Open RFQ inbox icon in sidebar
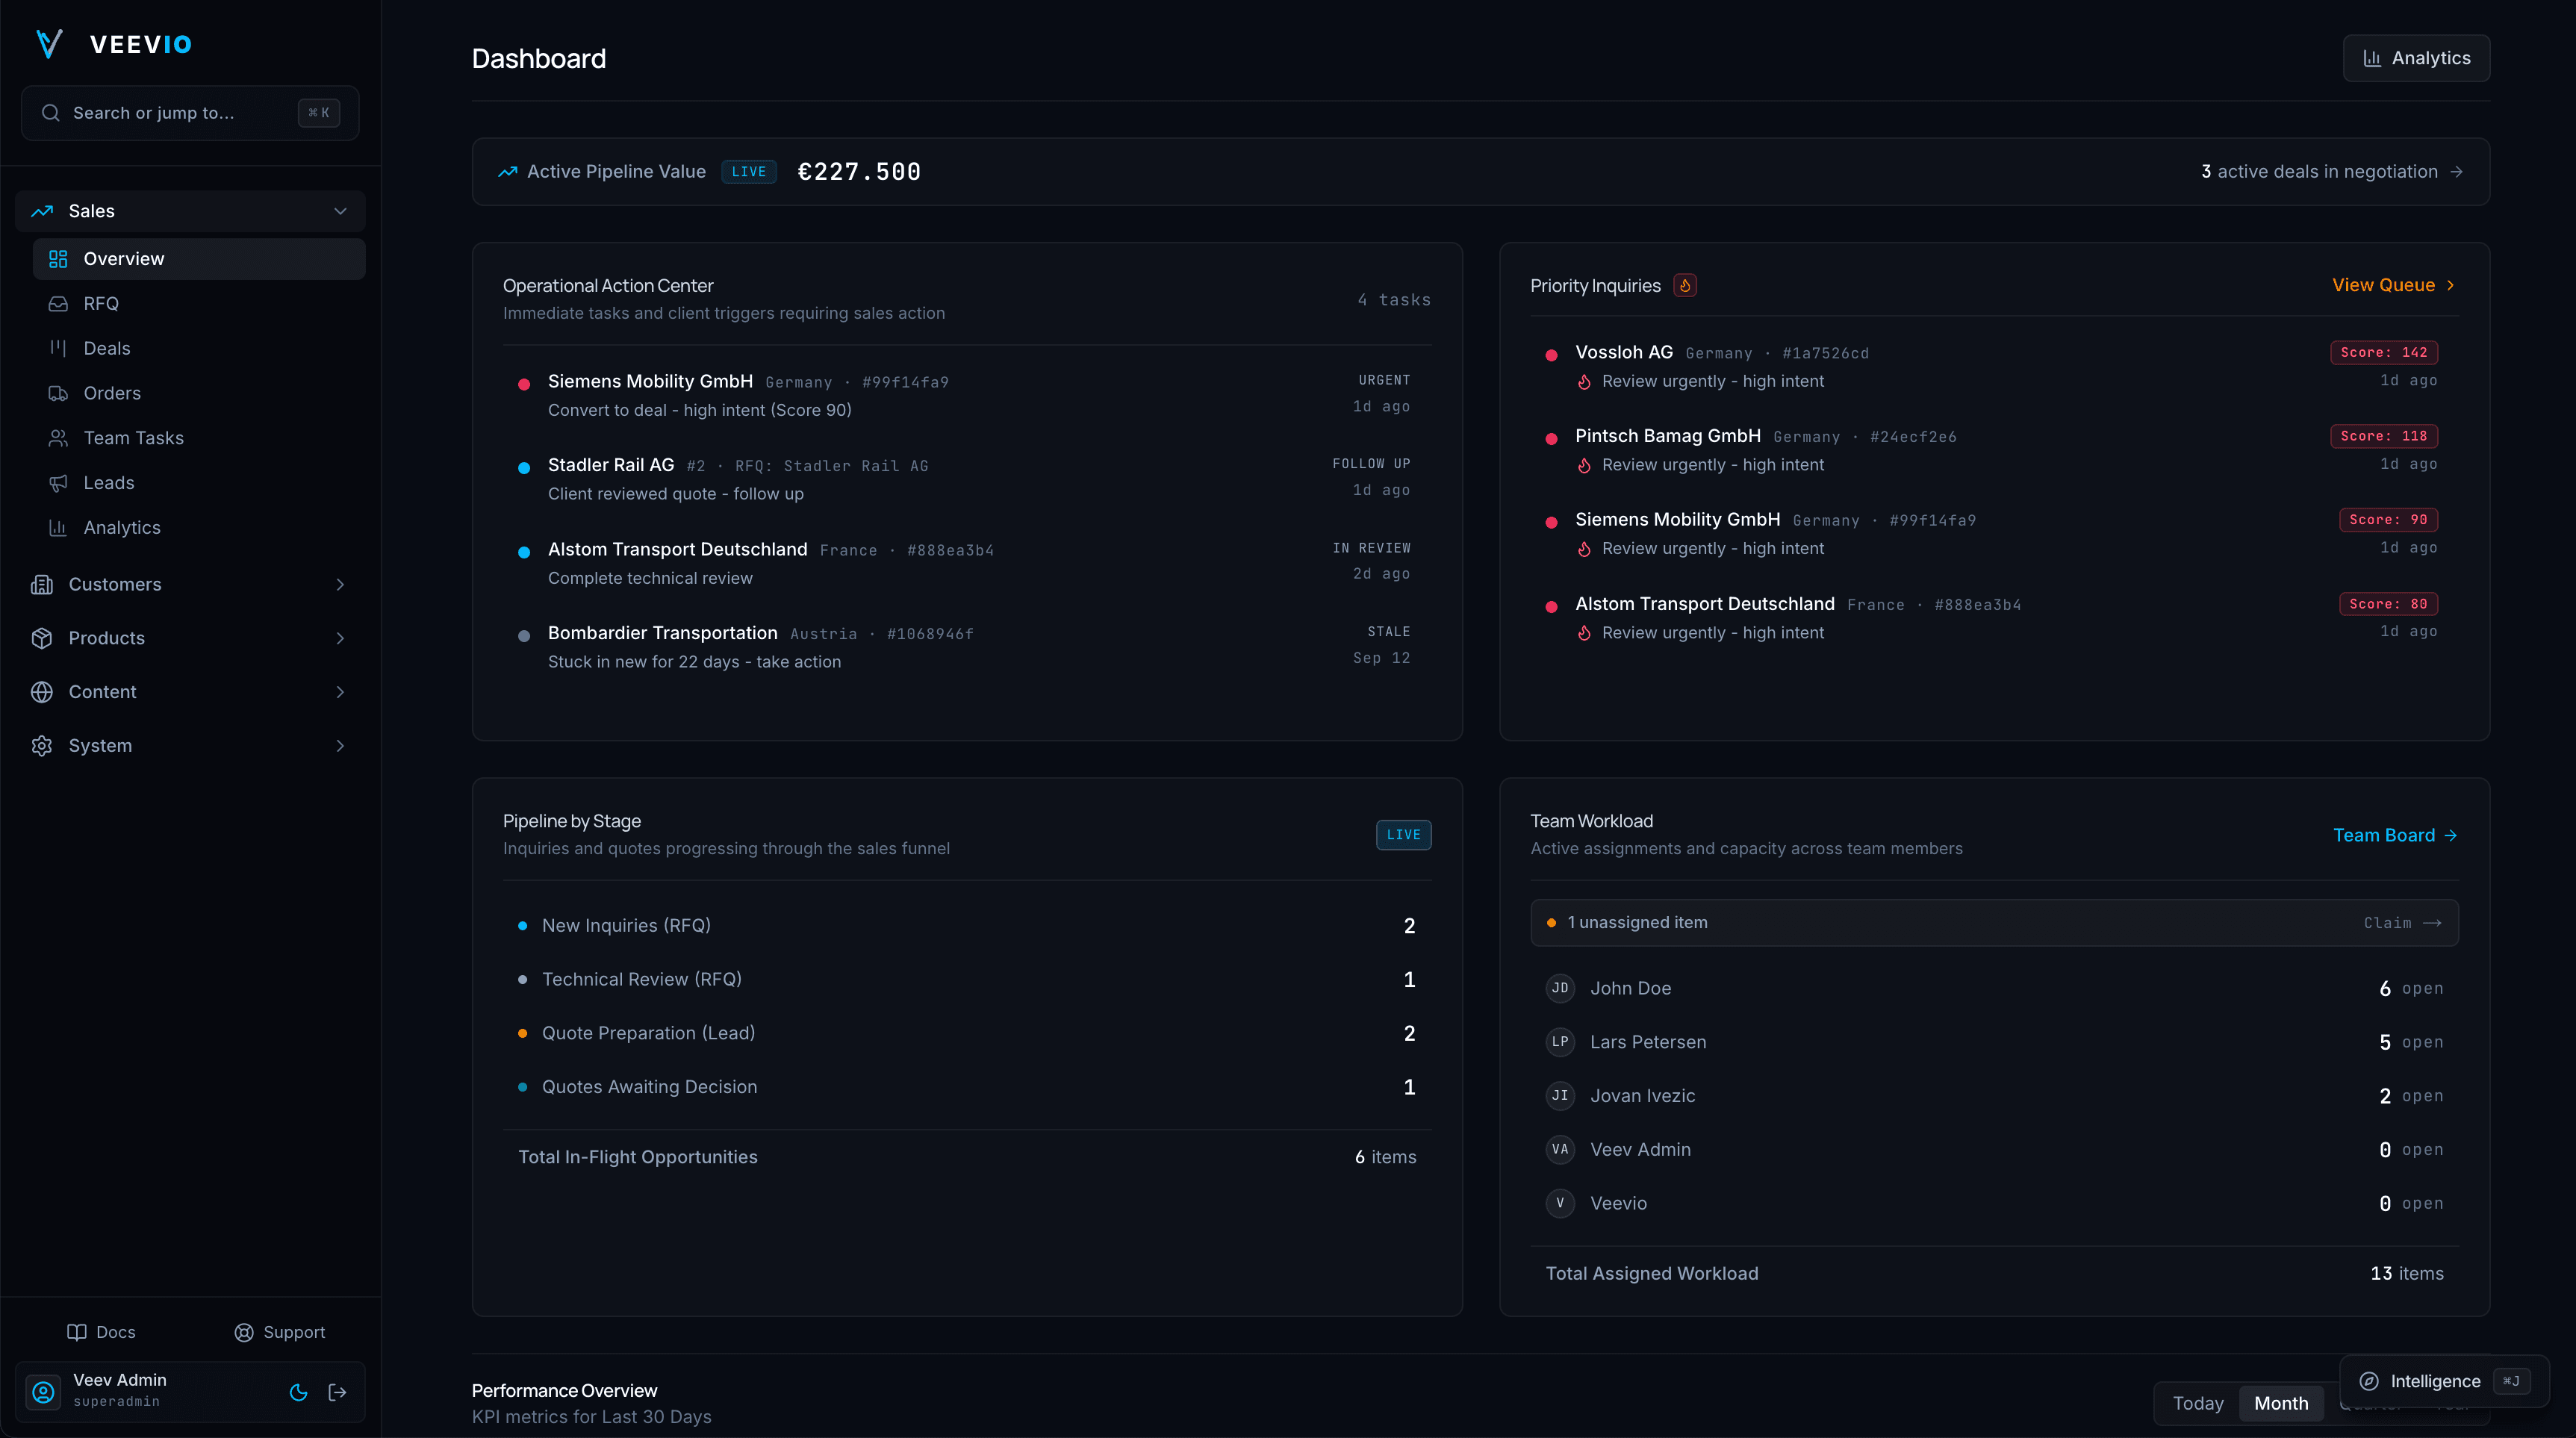This screenshot has width=2576, height=1438. click(x=58, y=304)
